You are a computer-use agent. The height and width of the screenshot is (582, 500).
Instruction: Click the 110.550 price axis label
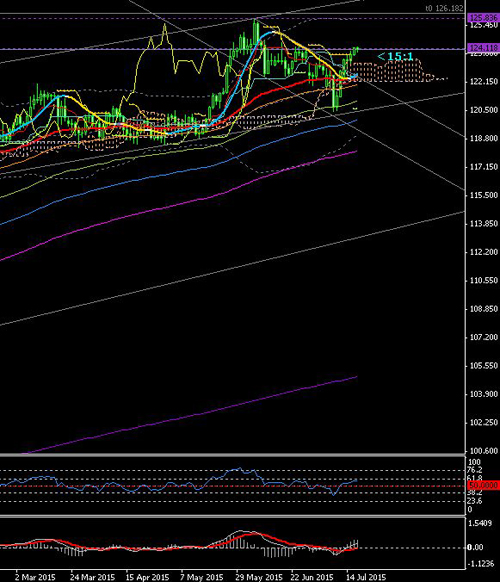point(484,281)
